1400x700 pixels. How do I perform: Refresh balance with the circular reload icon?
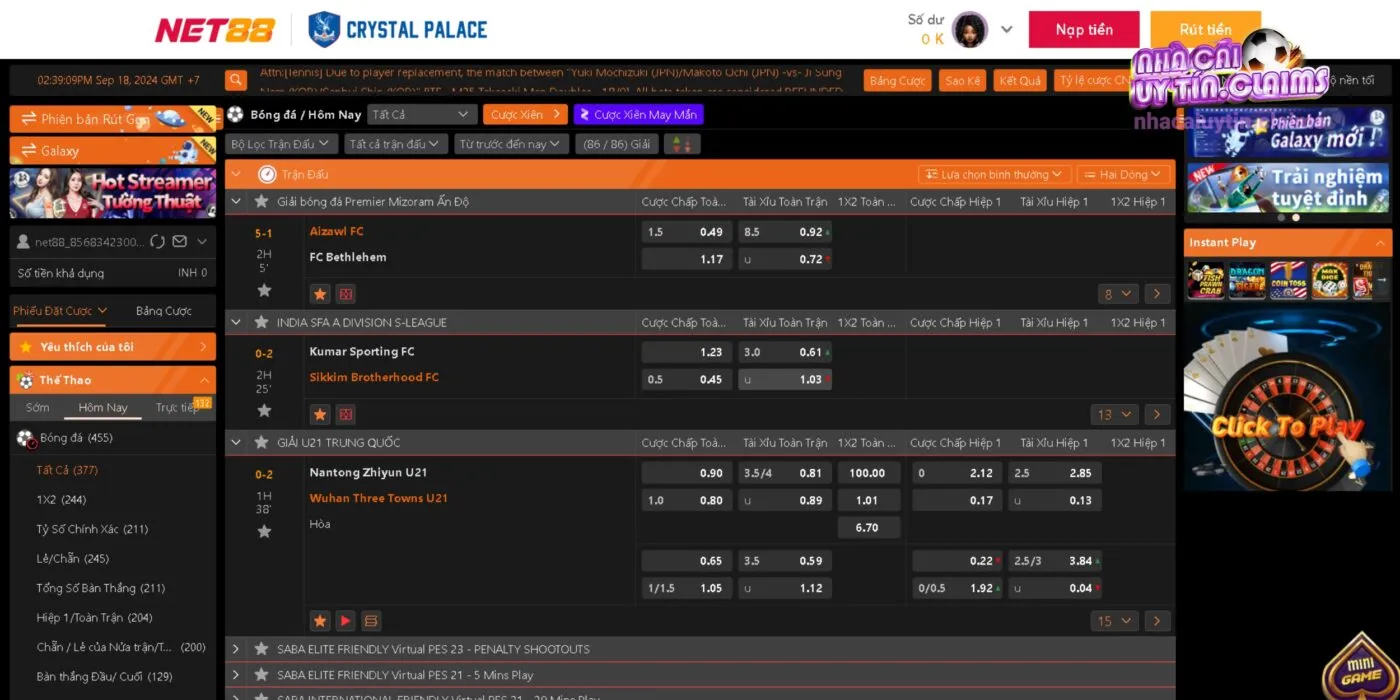pyautogui.click(x=155, y=241)
